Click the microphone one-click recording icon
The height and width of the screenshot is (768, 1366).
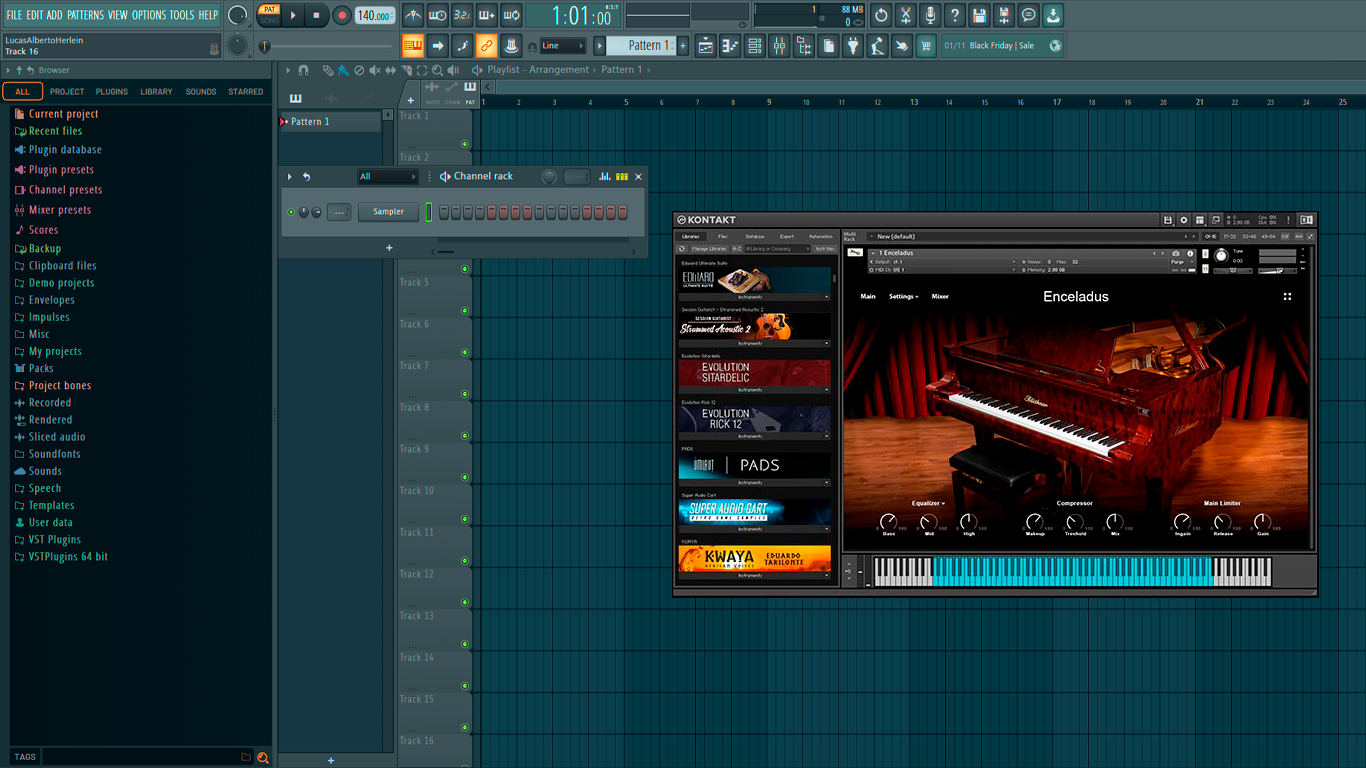pyautogui.click(x=930, y=15)
